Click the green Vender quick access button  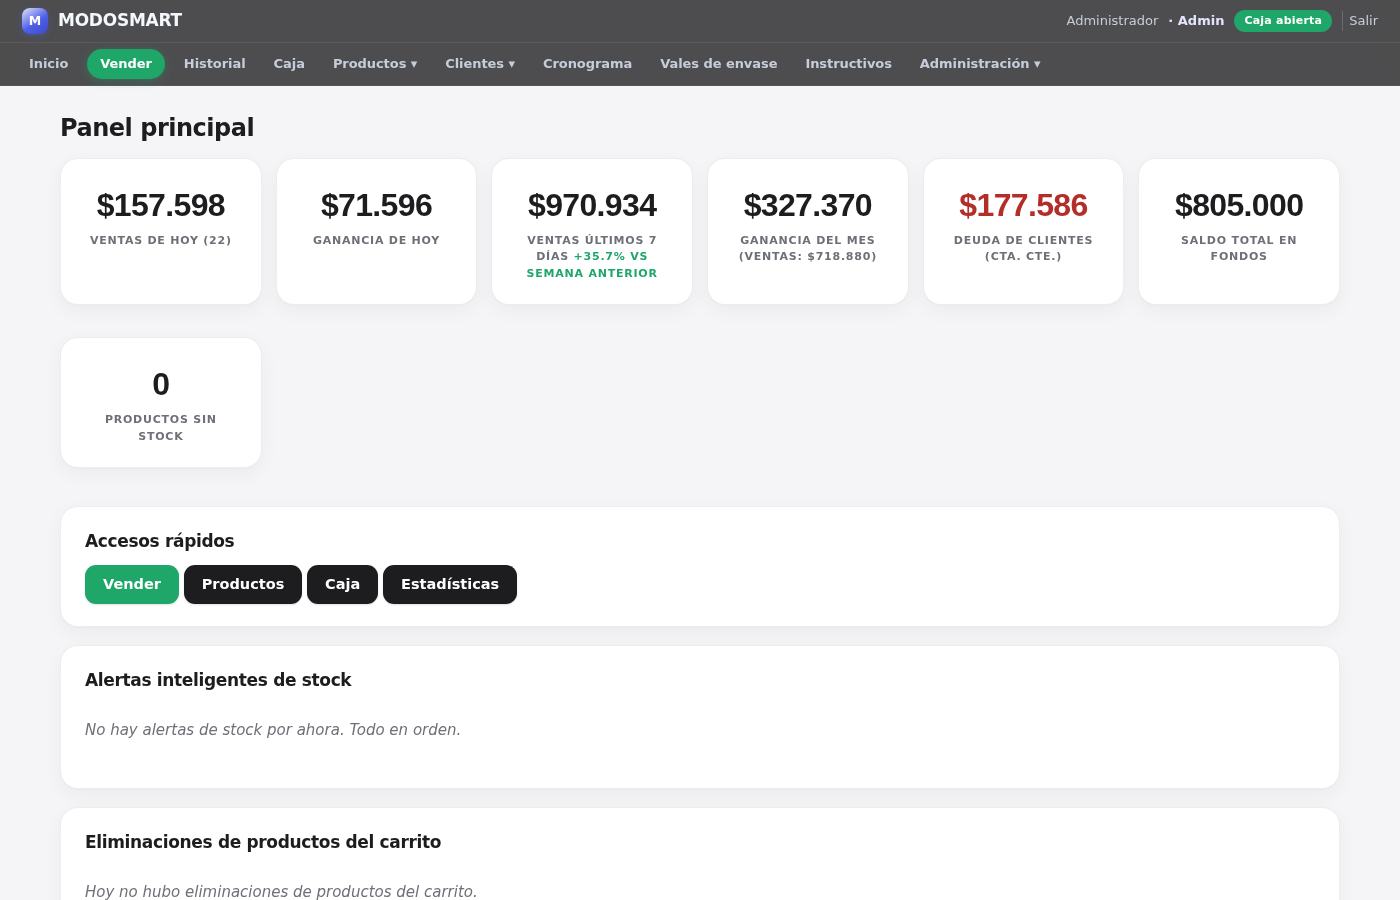pyautogui.click(x=132, y=585)
